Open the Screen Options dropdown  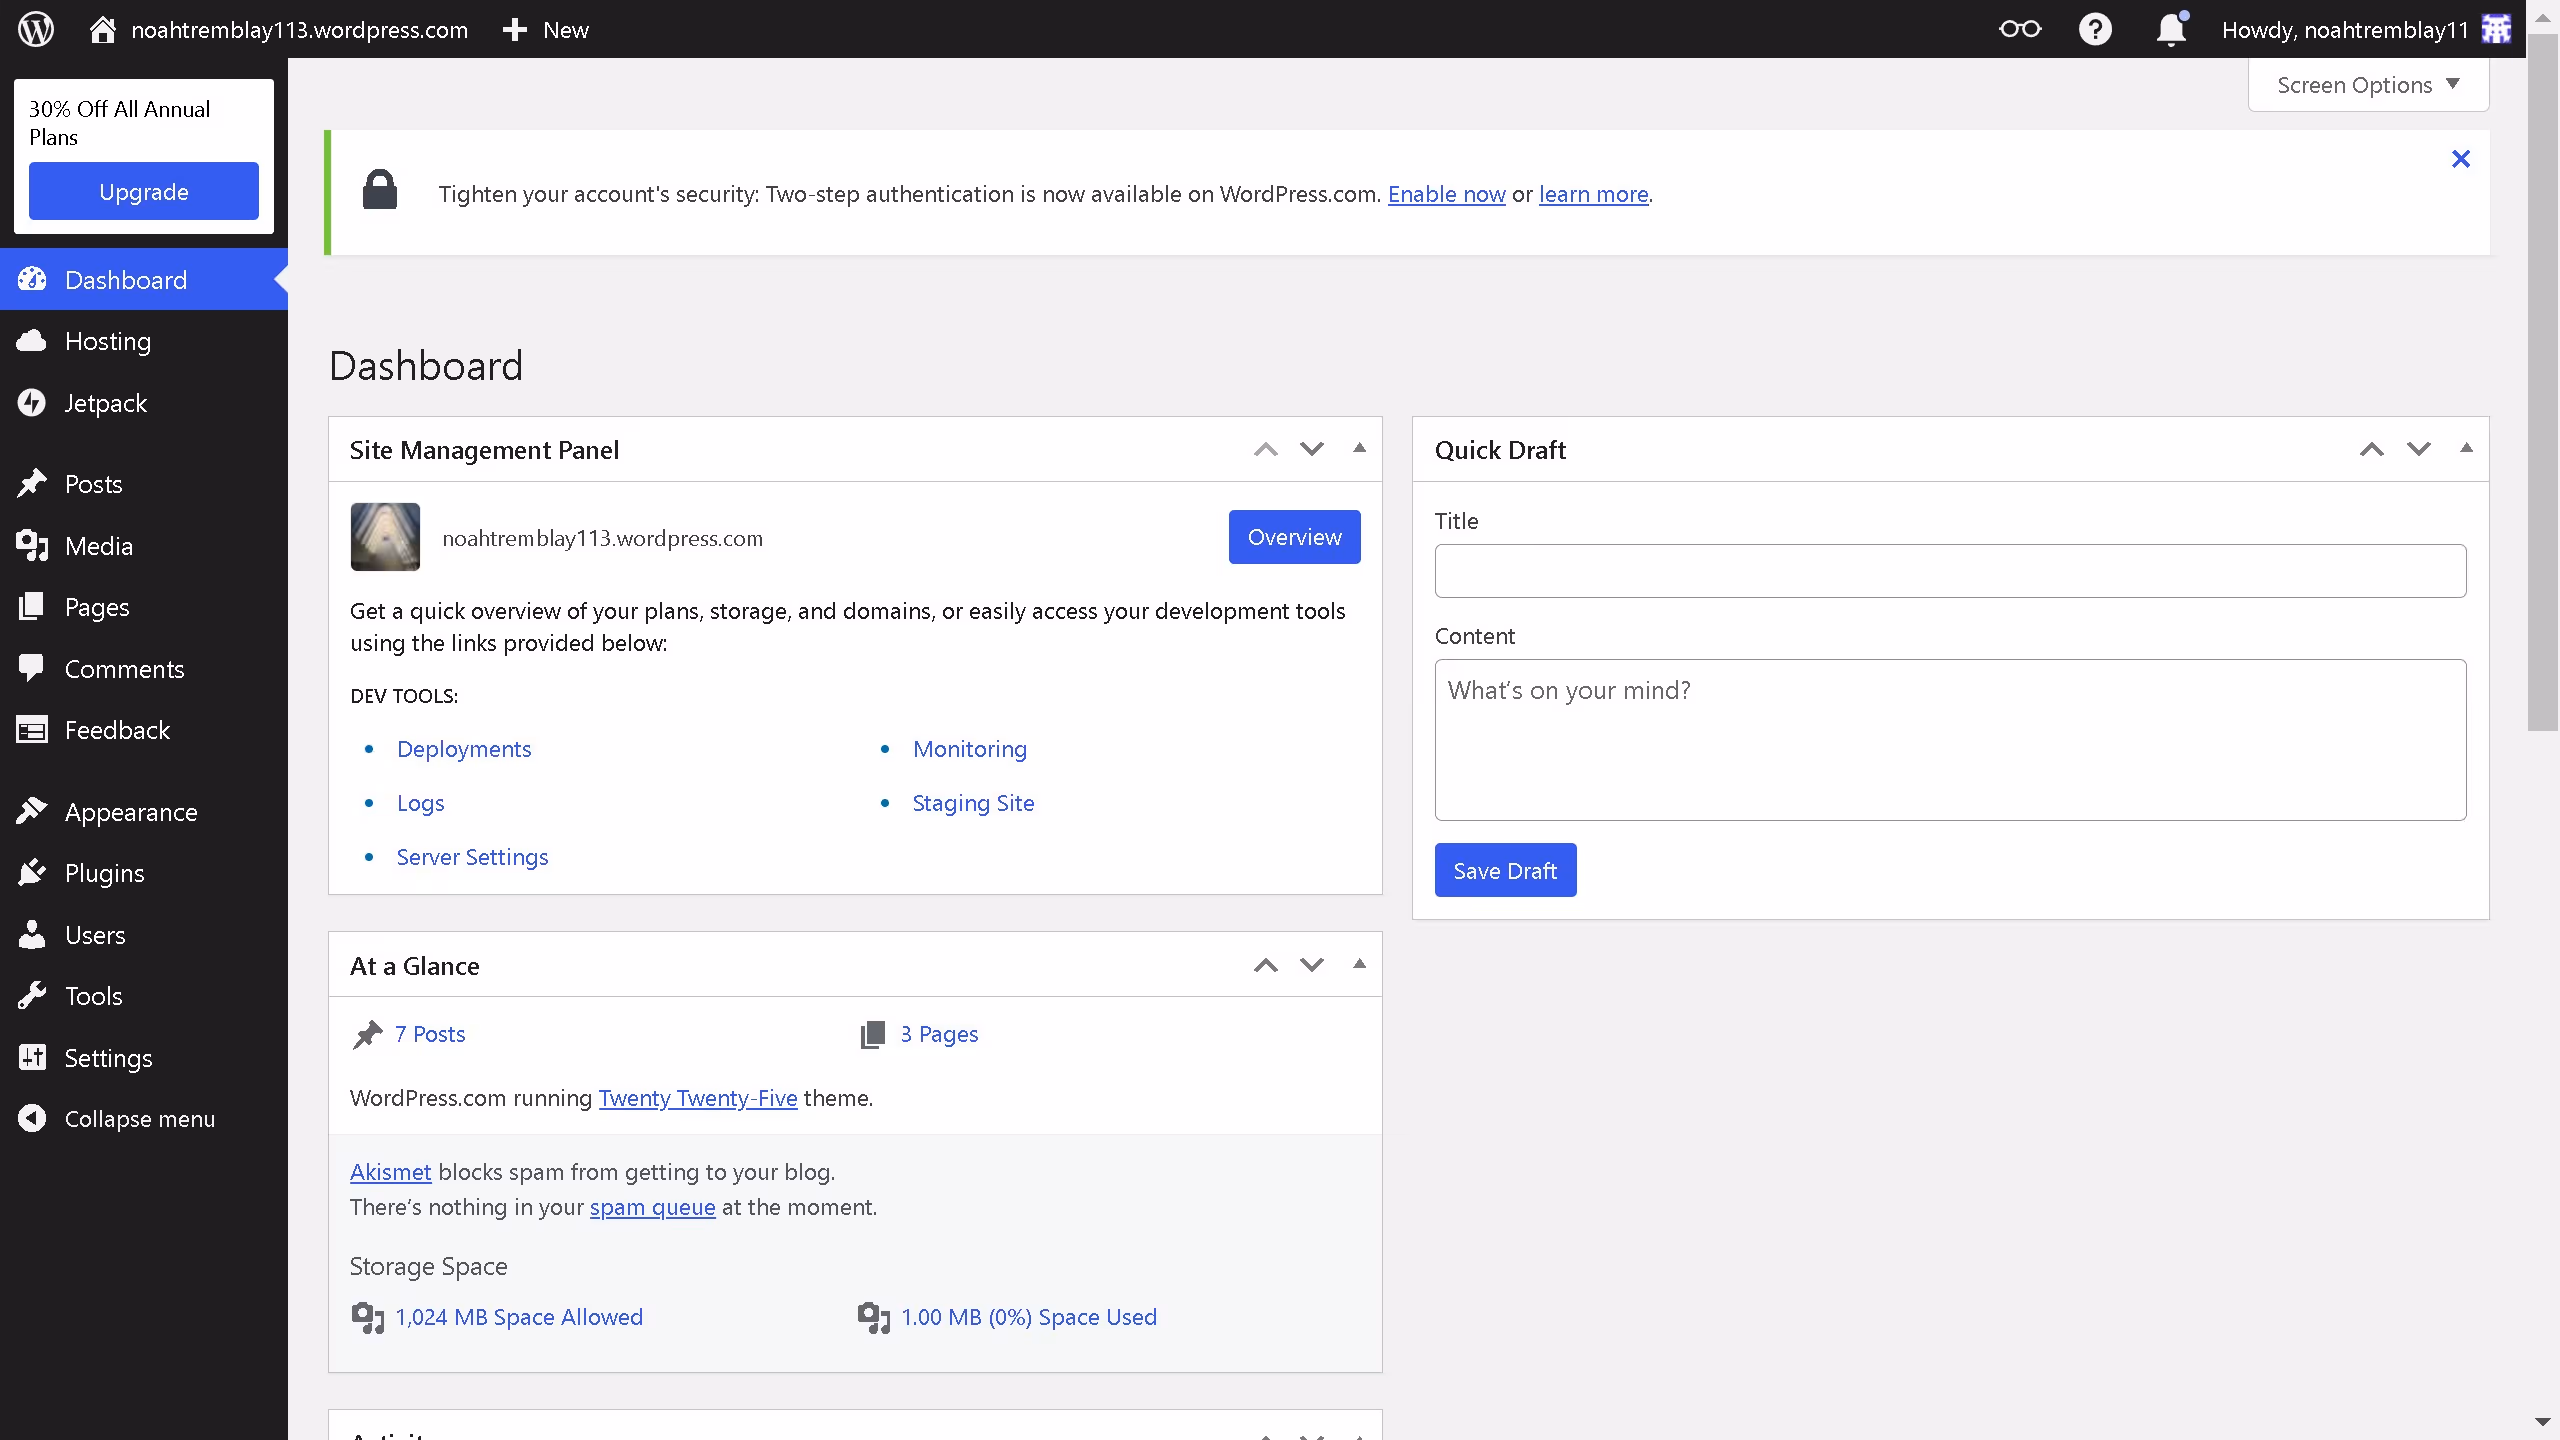pos(2367,84)
